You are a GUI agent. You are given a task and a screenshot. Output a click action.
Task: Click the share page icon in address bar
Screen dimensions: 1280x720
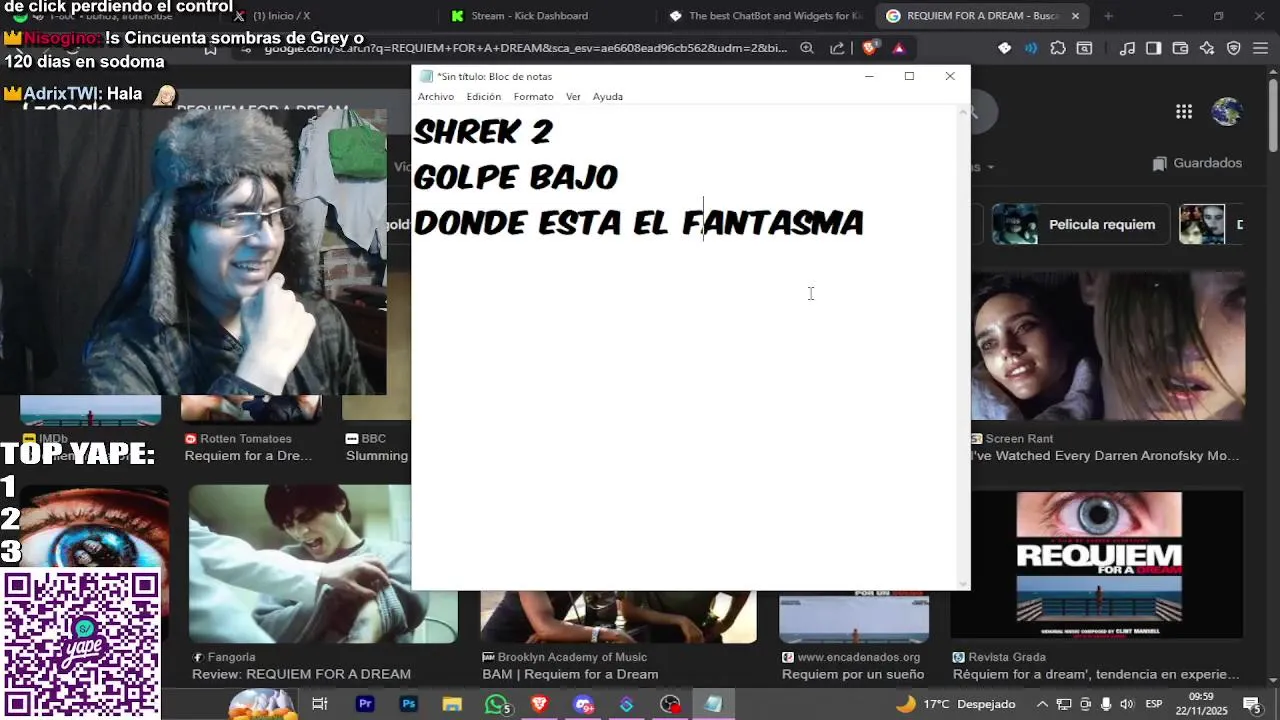coord(836,48)
